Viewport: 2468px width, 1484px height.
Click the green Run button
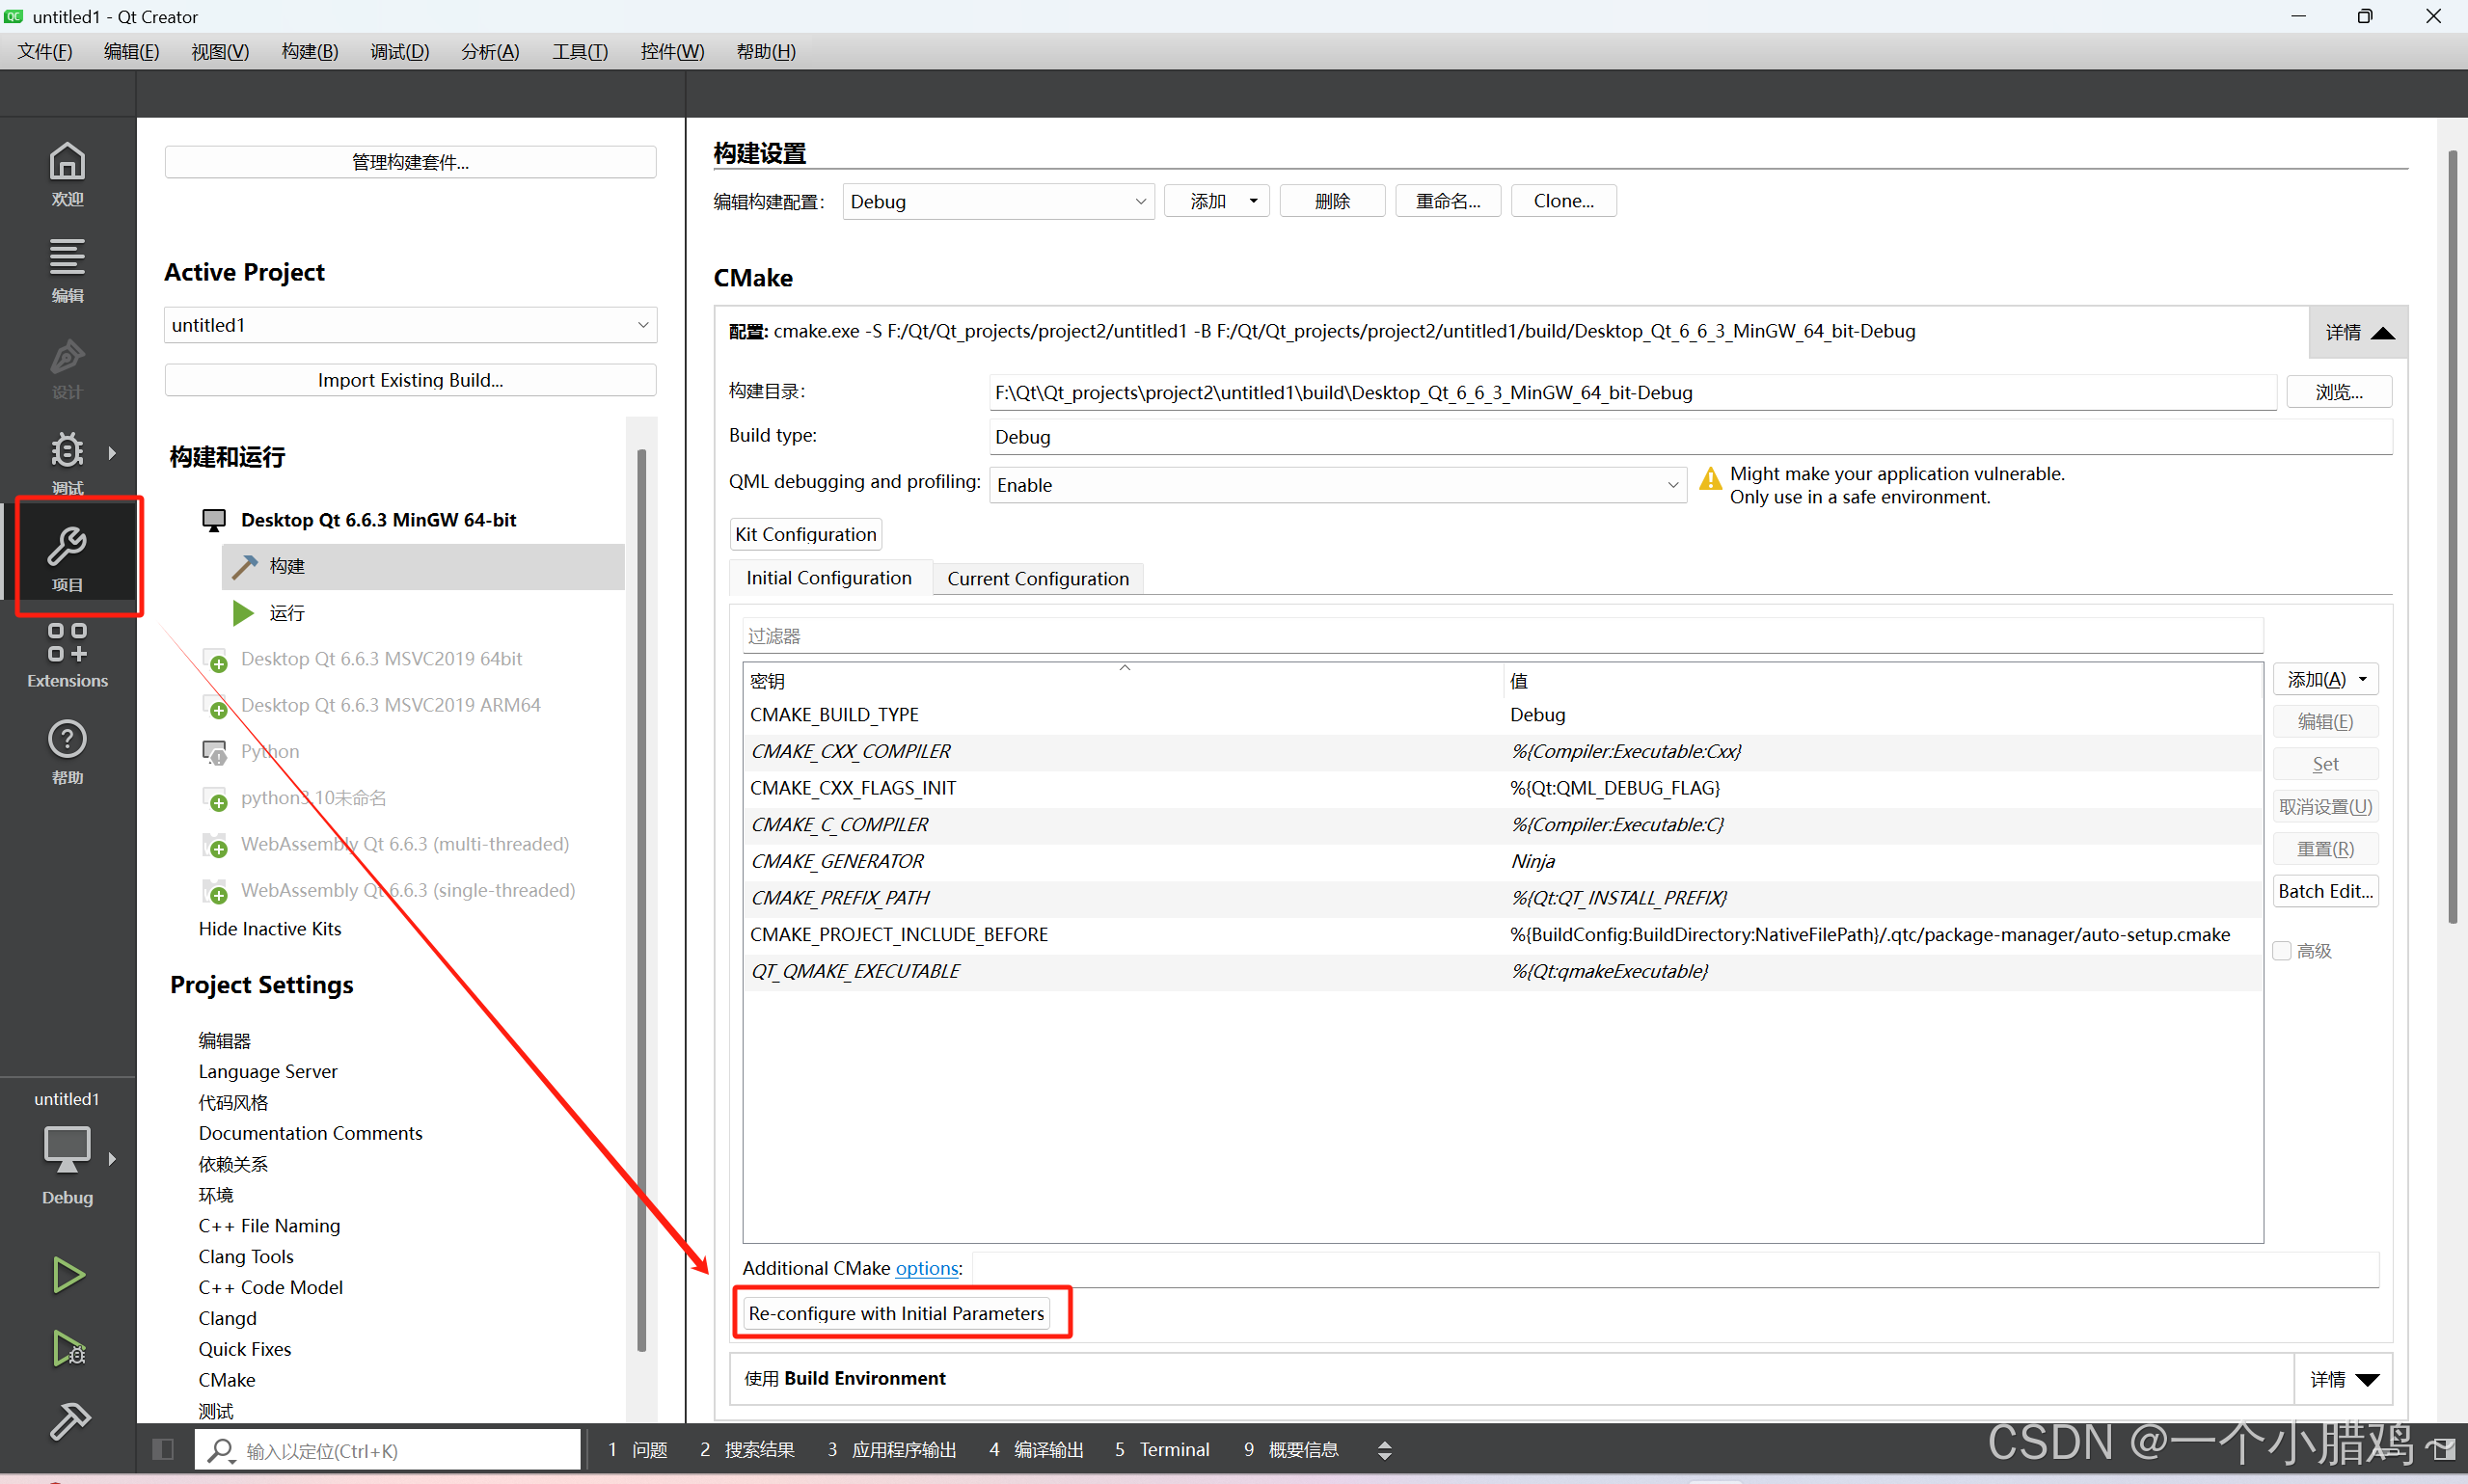click(x=68, y=1275)
